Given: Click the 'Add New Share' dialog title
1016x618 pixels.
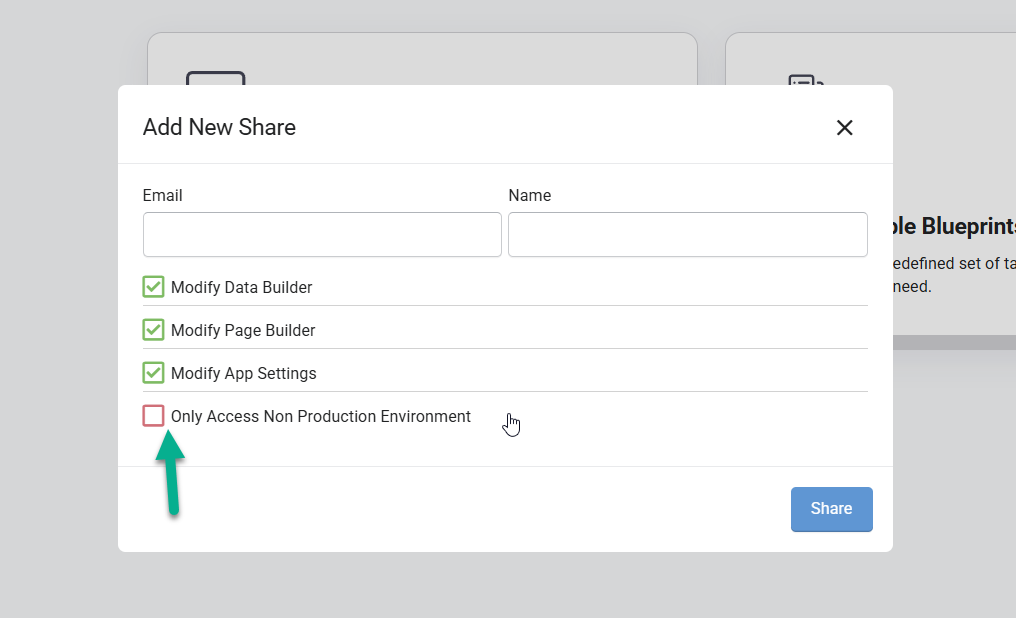Looking at the screenshot, I should [219, 127].
